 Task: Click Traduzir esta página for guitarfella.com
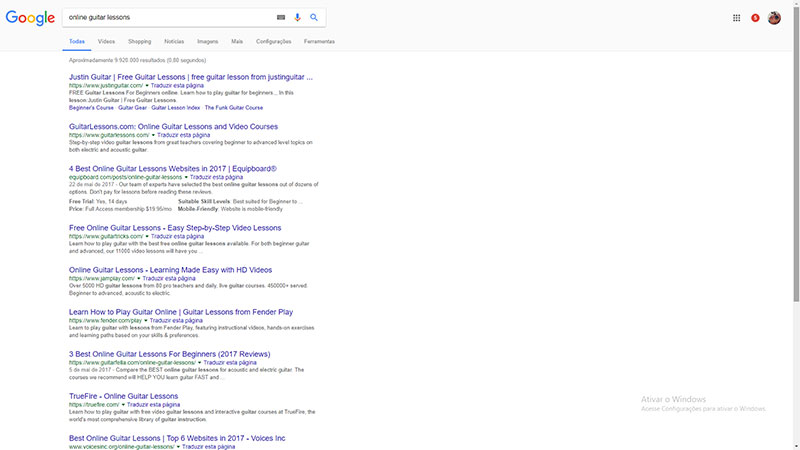[x=230, y=363]
